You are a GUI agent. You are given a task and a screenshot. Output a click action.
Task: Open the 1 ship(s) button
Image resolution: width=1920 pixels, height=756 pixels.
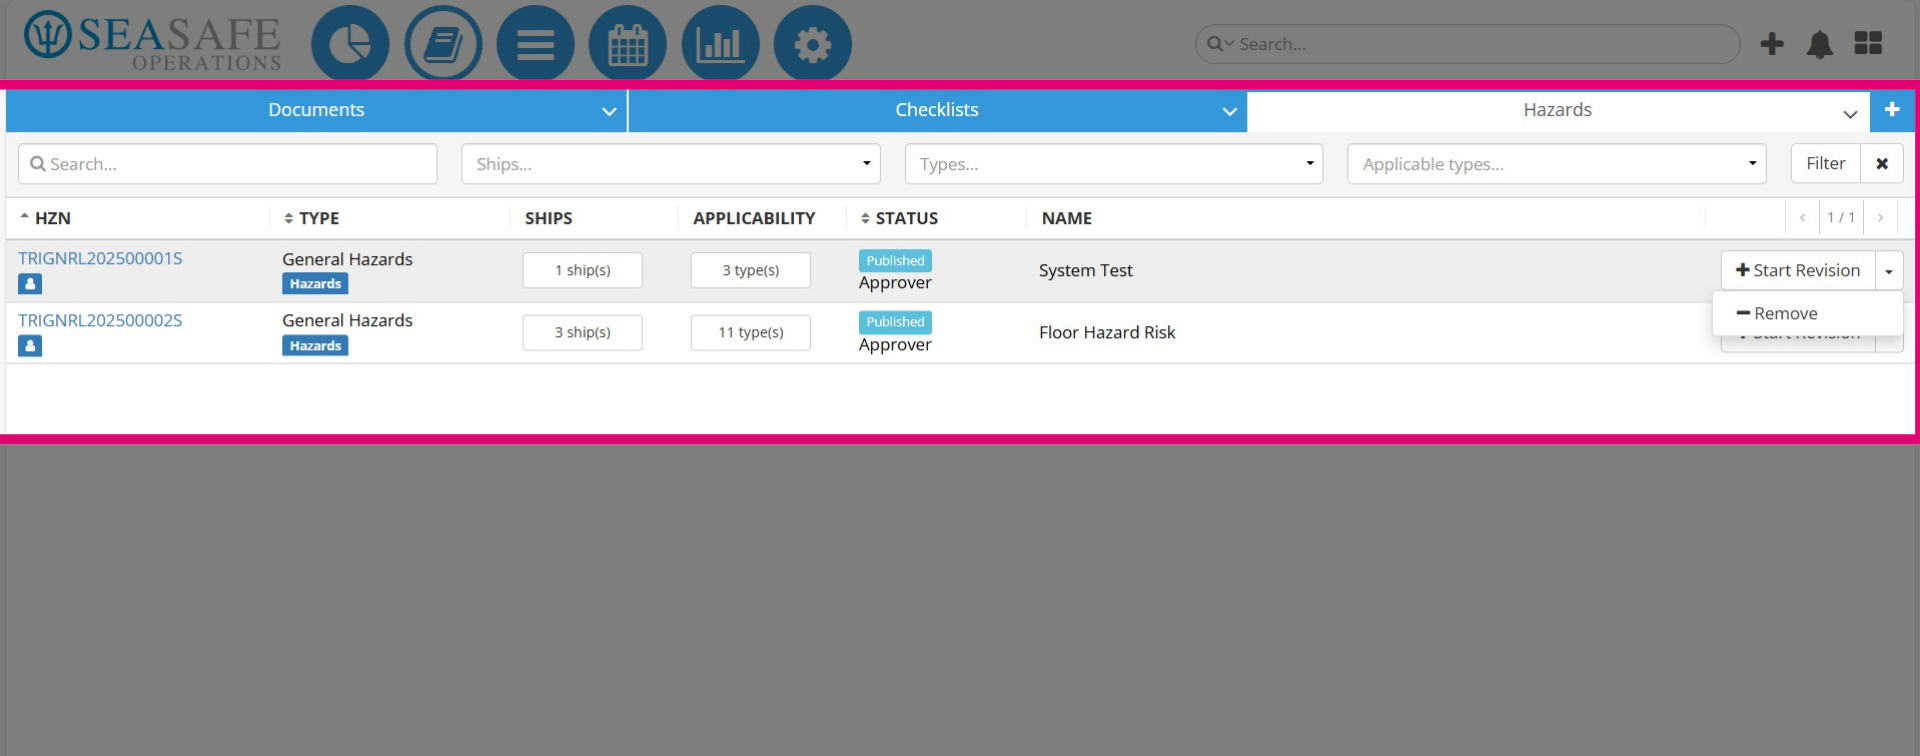[583, 271]
